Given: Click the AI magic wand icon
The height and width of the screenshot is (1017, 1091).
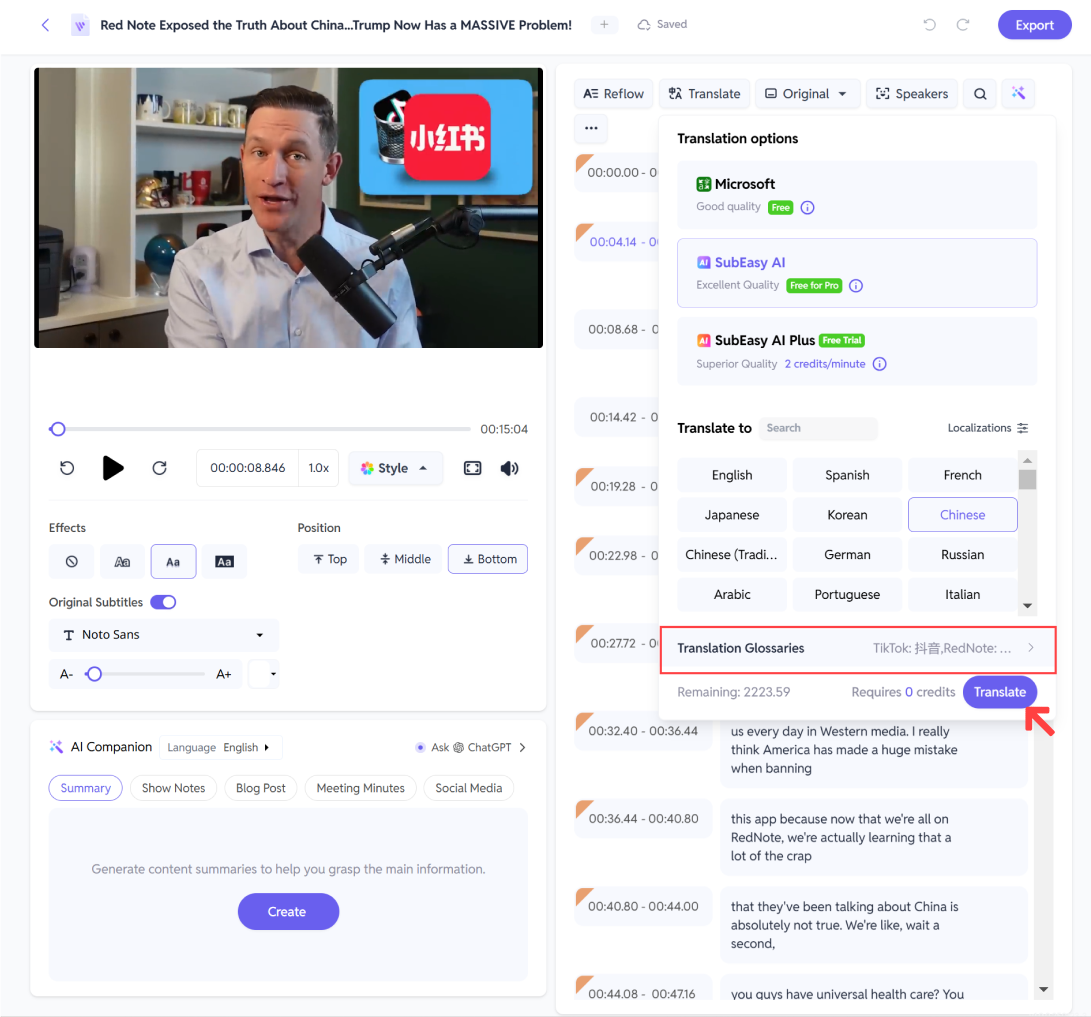Looking at the screenshot, I should [x=1018, y=93].
